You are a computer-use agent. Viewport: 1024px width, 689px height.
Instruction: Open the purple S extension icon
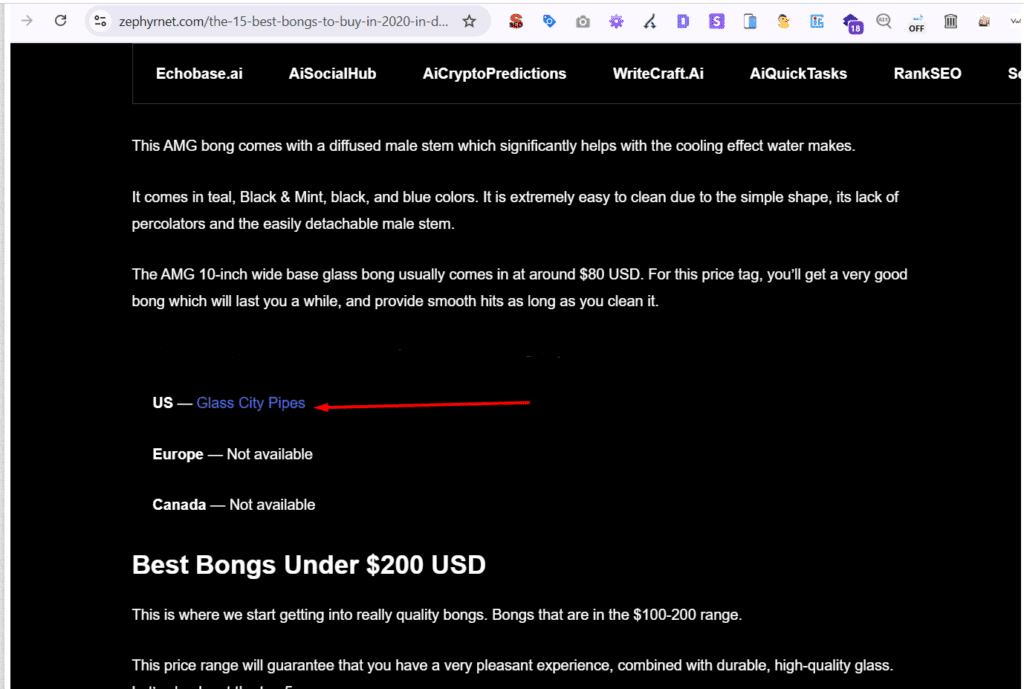(x=716, y=21)
